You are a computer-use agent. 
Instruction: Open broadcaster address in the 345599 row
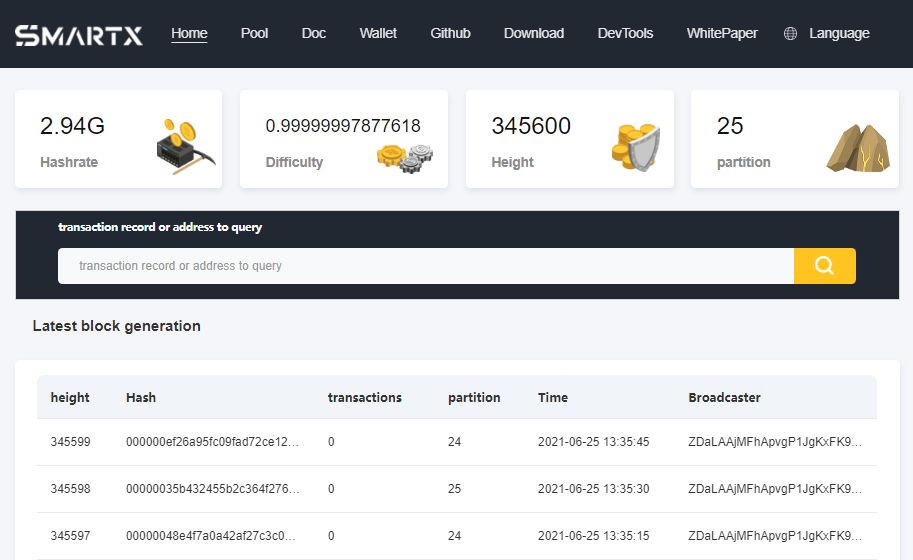775,442
